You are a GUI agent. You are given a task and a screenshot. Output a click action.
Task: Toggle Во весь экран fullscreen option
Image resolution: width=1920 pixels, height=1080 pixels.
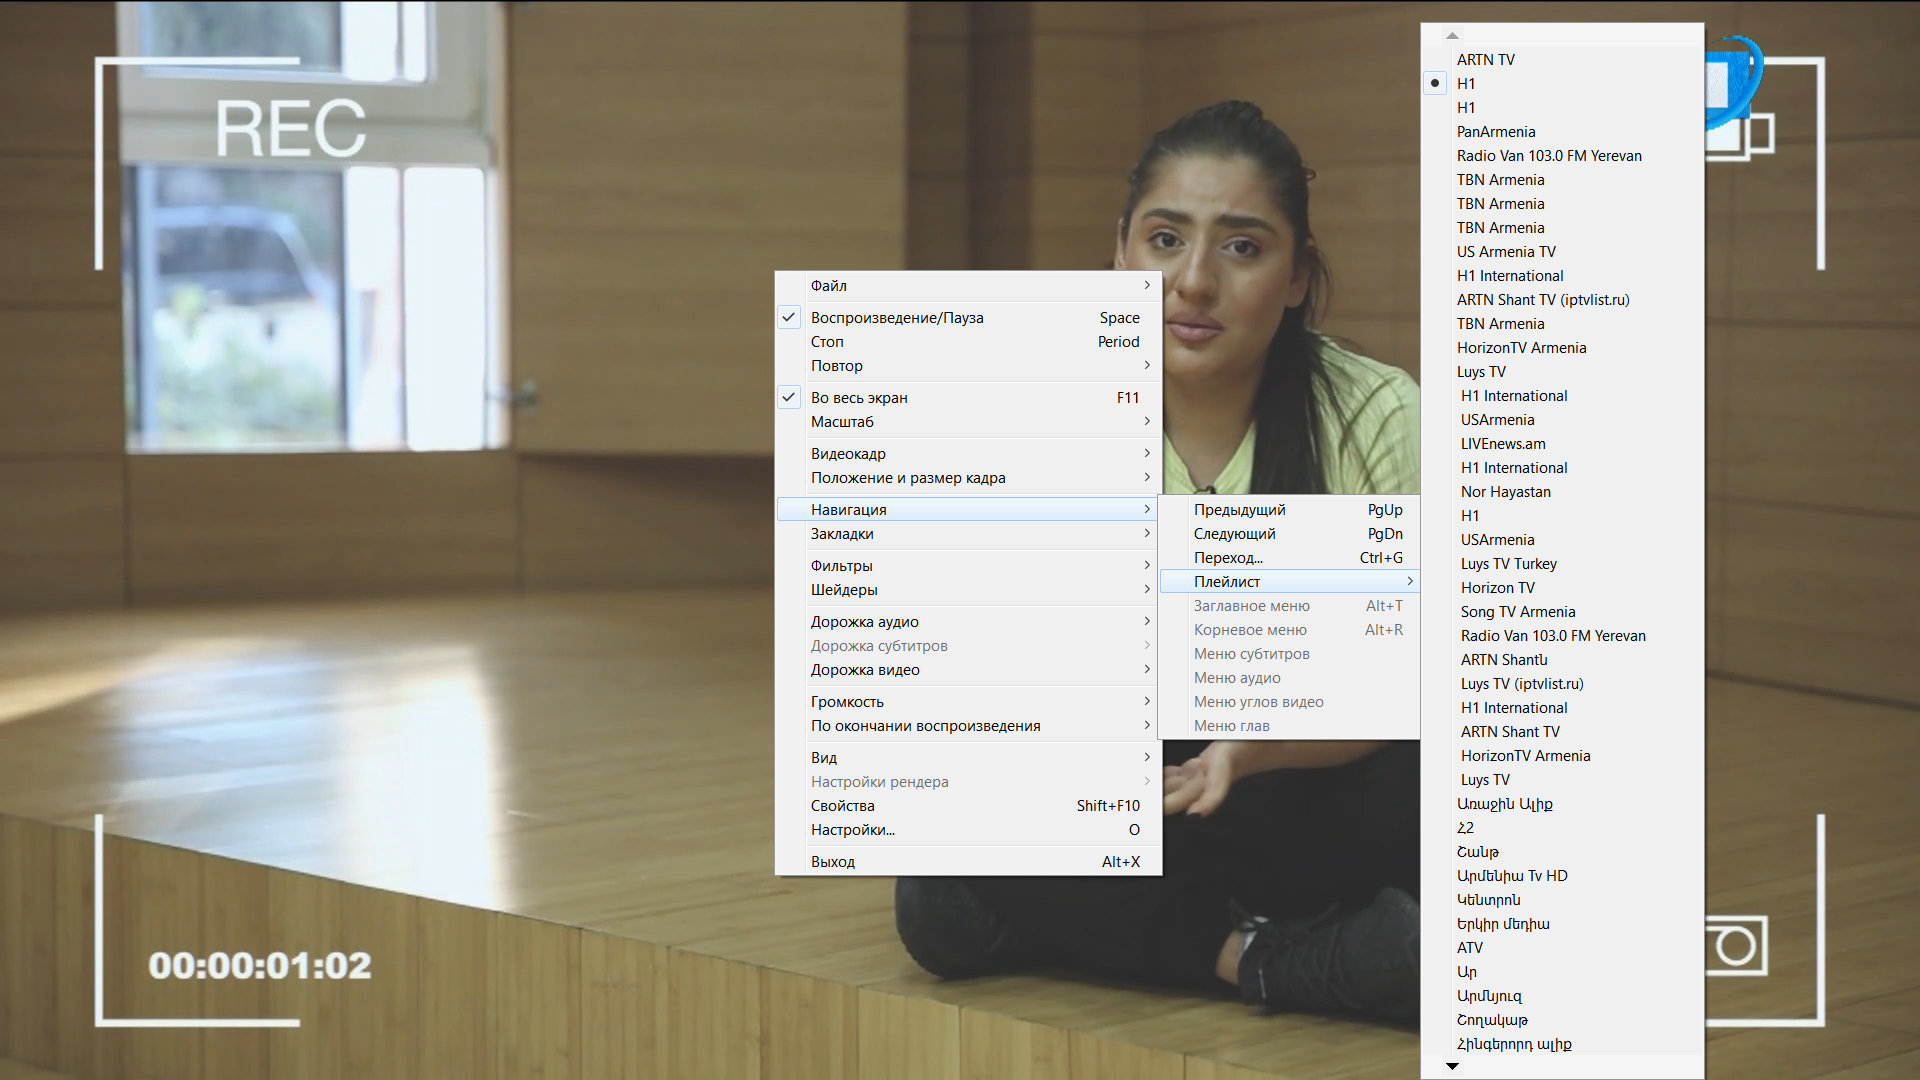pyautogui.click(x=859, y=398)
